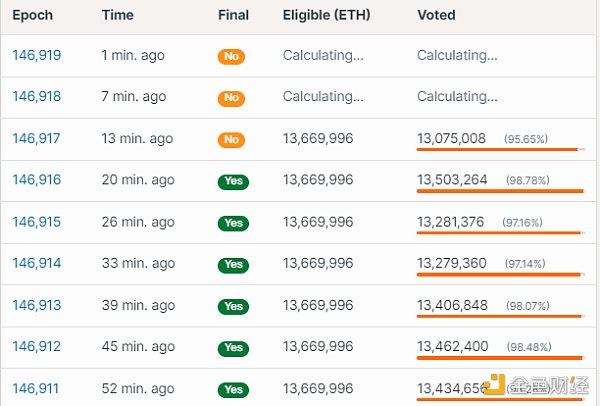Click the orange No badge for epoch 146,919
This screenshot has height=406, width=600.
[x=231, y=57]
